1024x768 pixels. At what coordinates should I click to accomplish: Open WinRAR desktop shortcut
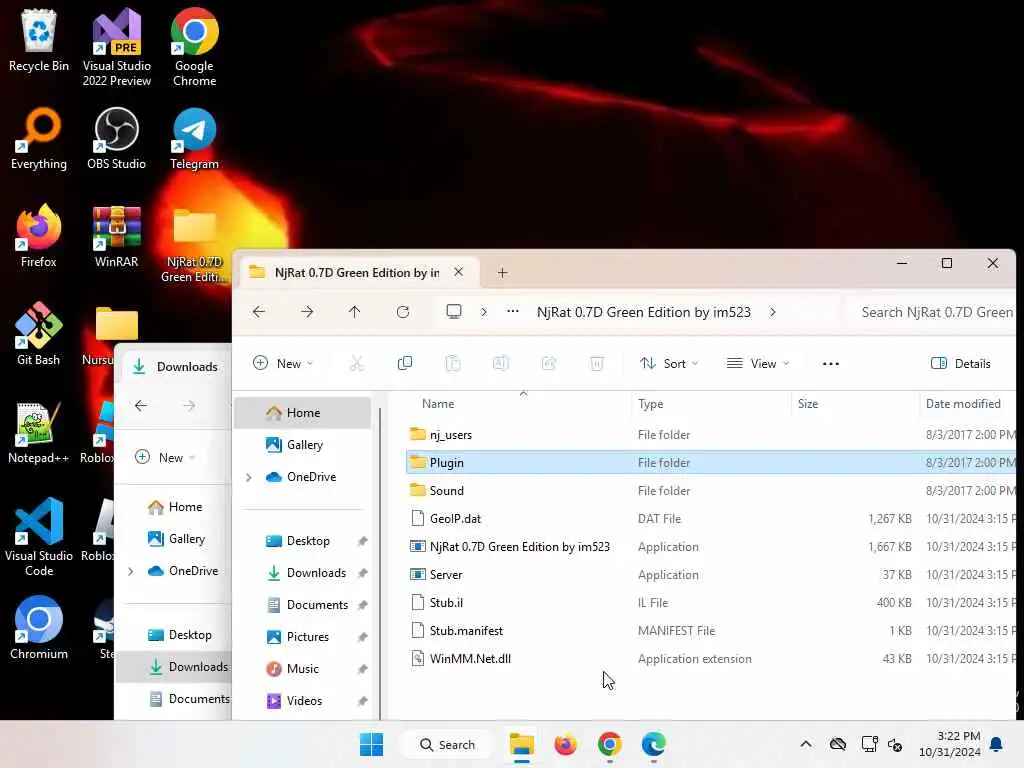[116, 236]
